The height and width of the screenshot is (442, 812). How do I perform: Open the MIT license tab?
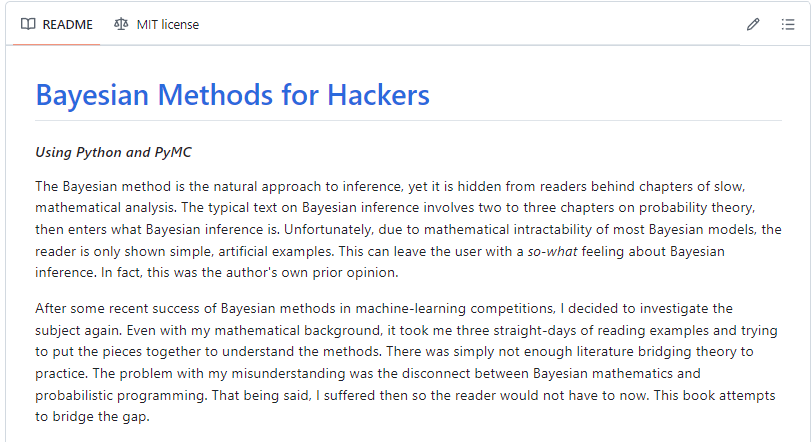[x=167, y=25]
